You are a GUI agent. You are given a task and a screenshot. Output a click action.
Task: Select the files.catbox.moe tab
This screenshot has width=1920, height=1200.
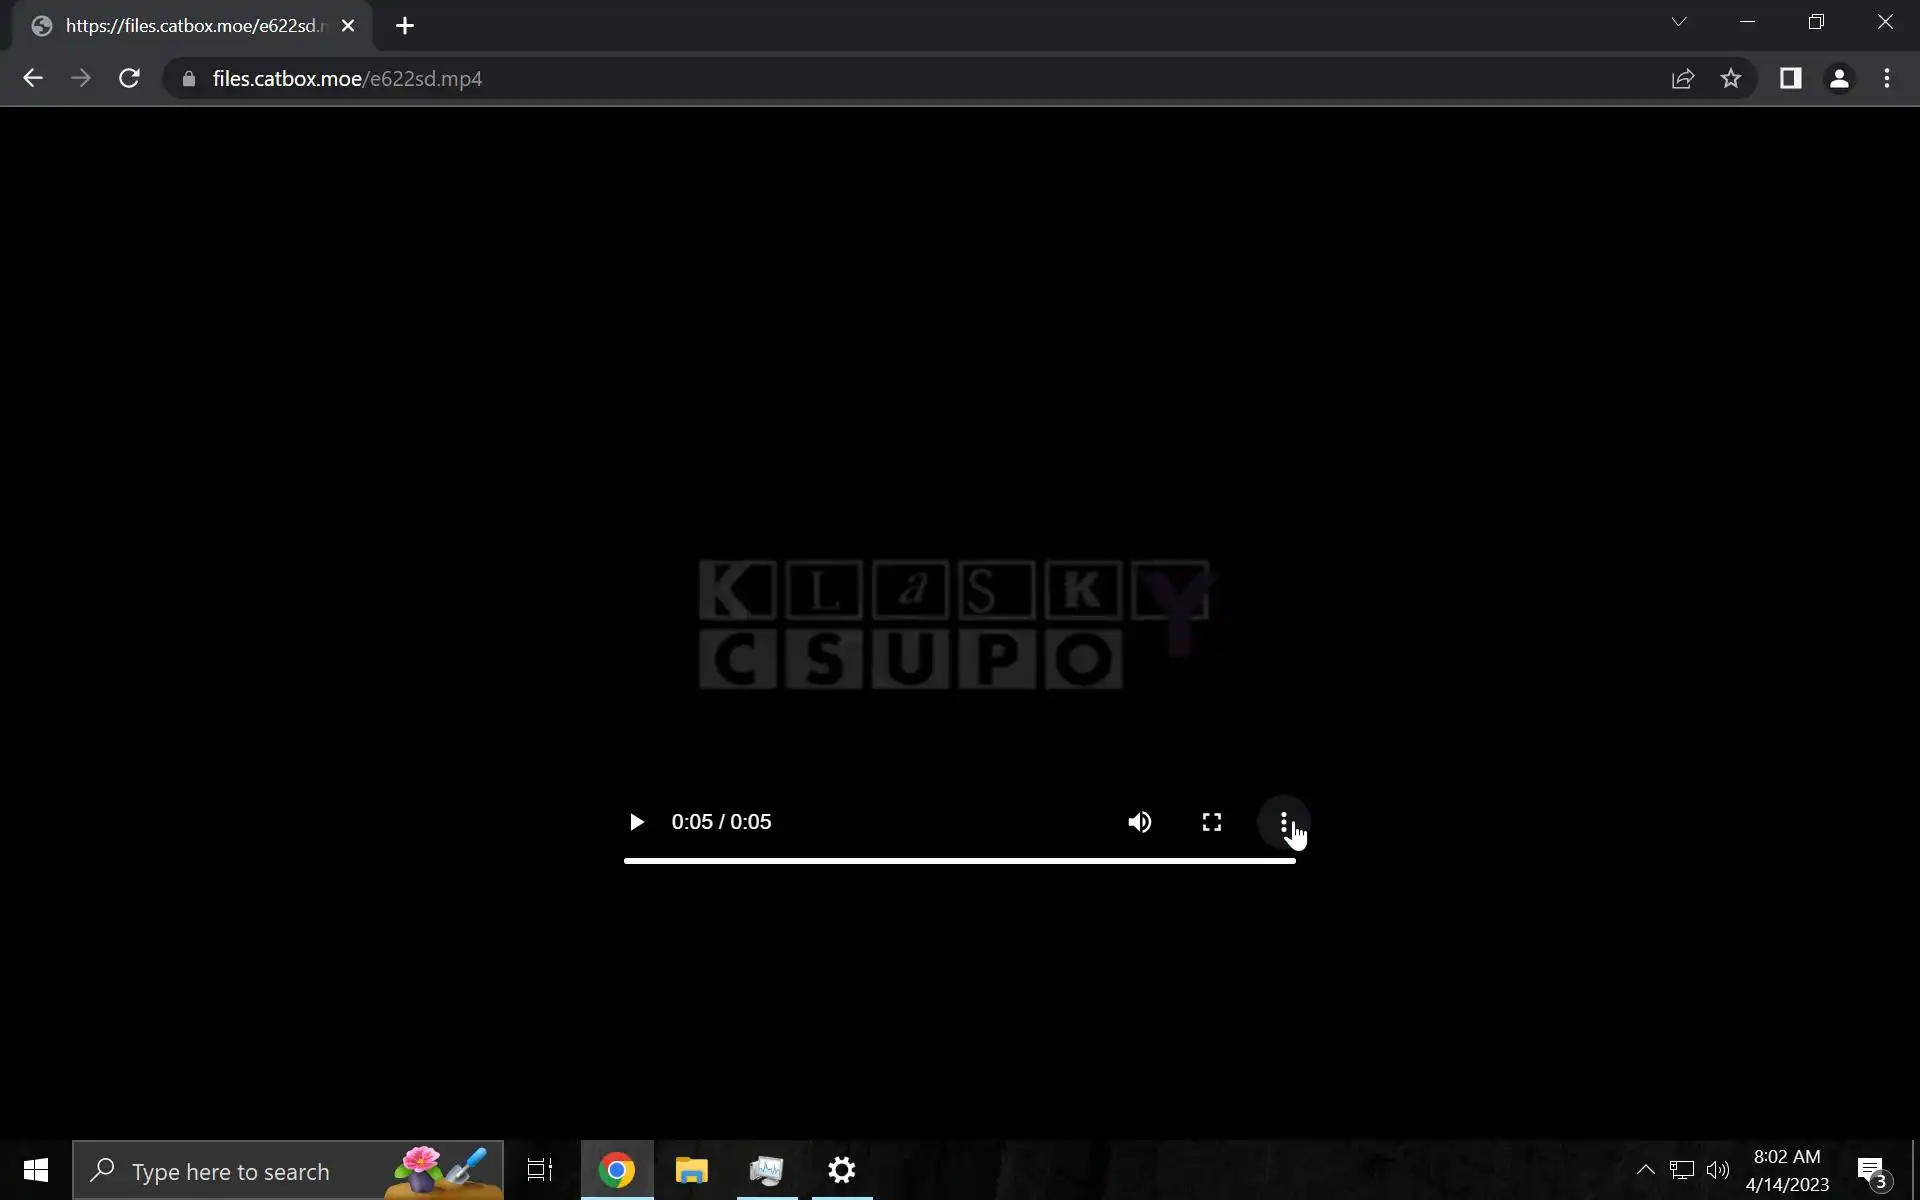[190, 26]
